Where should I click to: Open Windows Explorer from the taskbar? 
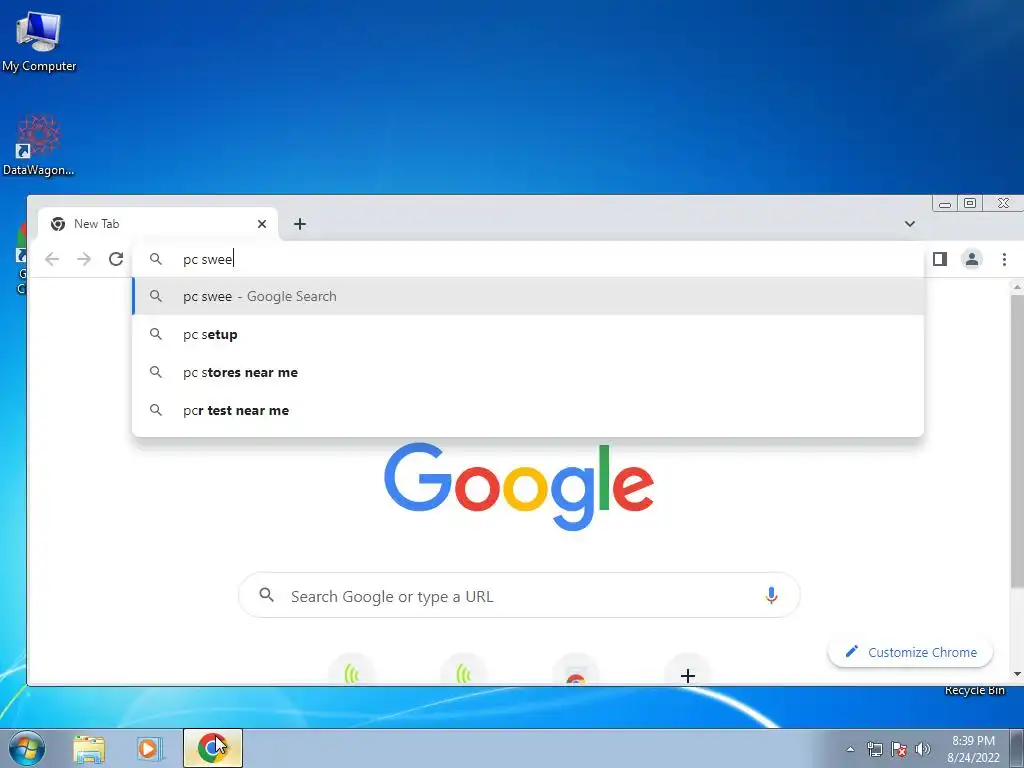pyautogui.click(x=89, y=749)
